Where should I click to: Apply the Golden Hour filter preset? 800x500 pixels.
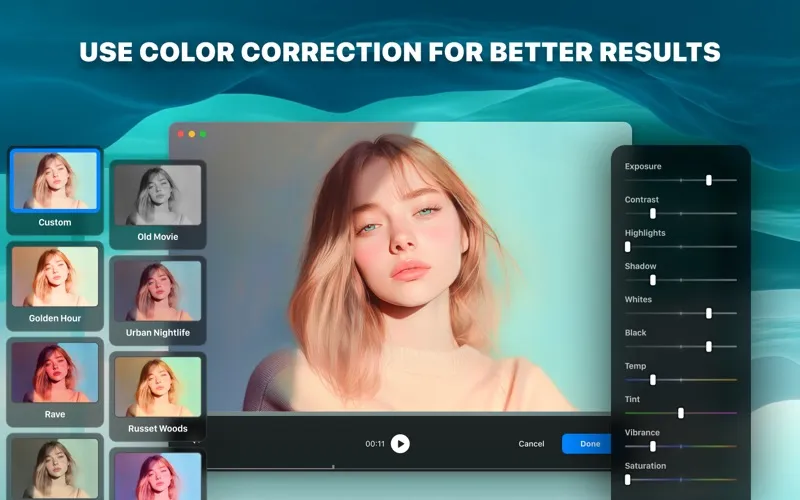[x=55, y=286]
